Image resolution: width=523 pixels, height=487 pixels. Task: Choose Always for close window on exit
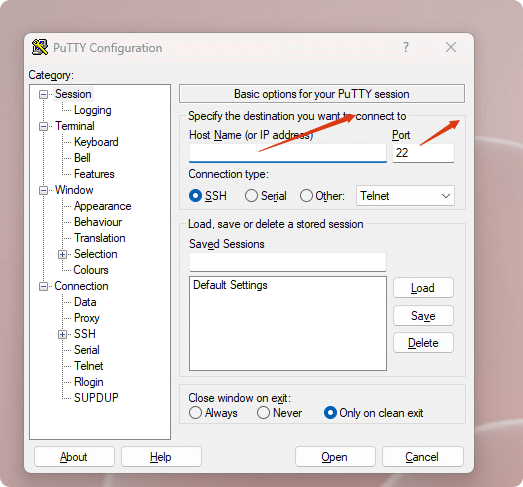click(195, 413)
